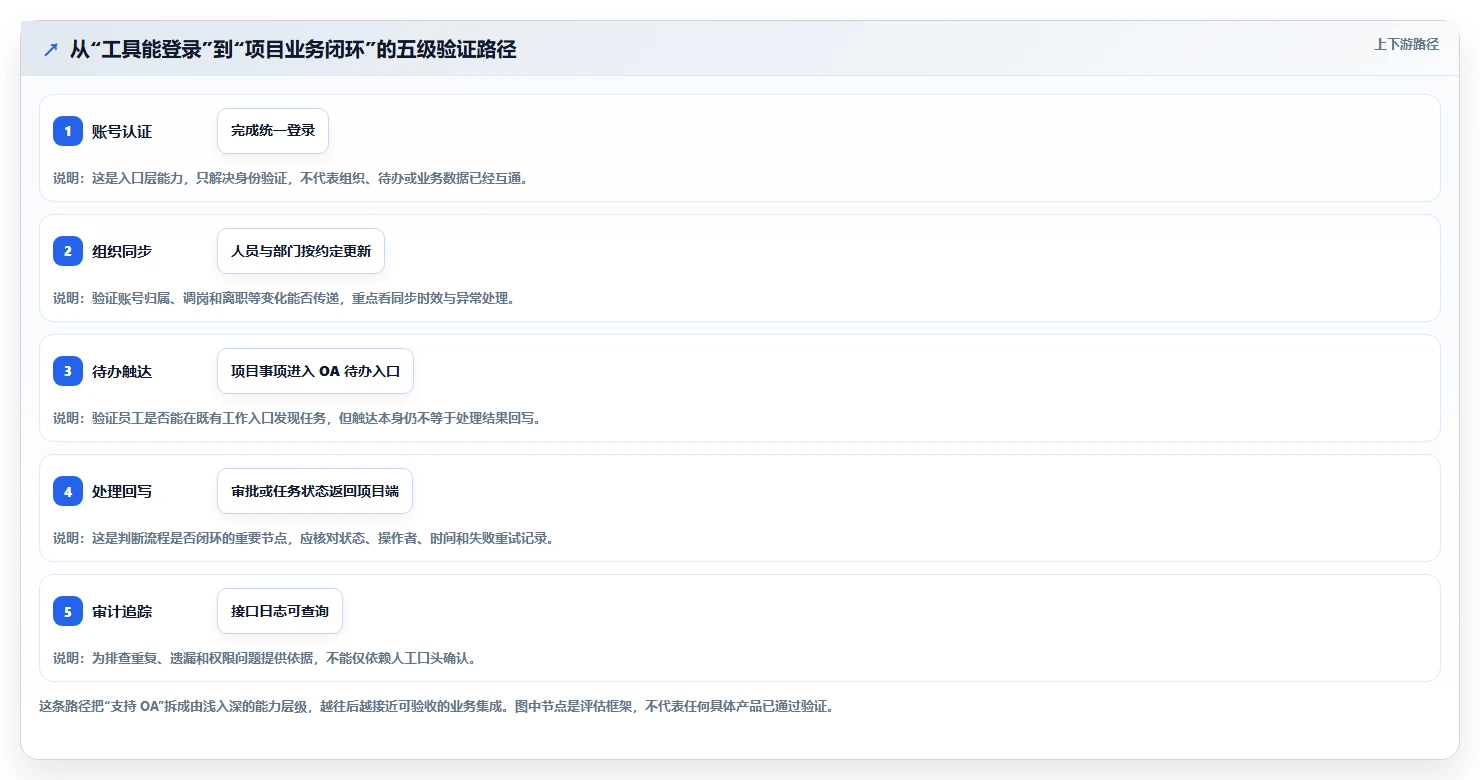Click step number 3 badge
This screenshot has height=780, width=1480.
click(68, 371)
